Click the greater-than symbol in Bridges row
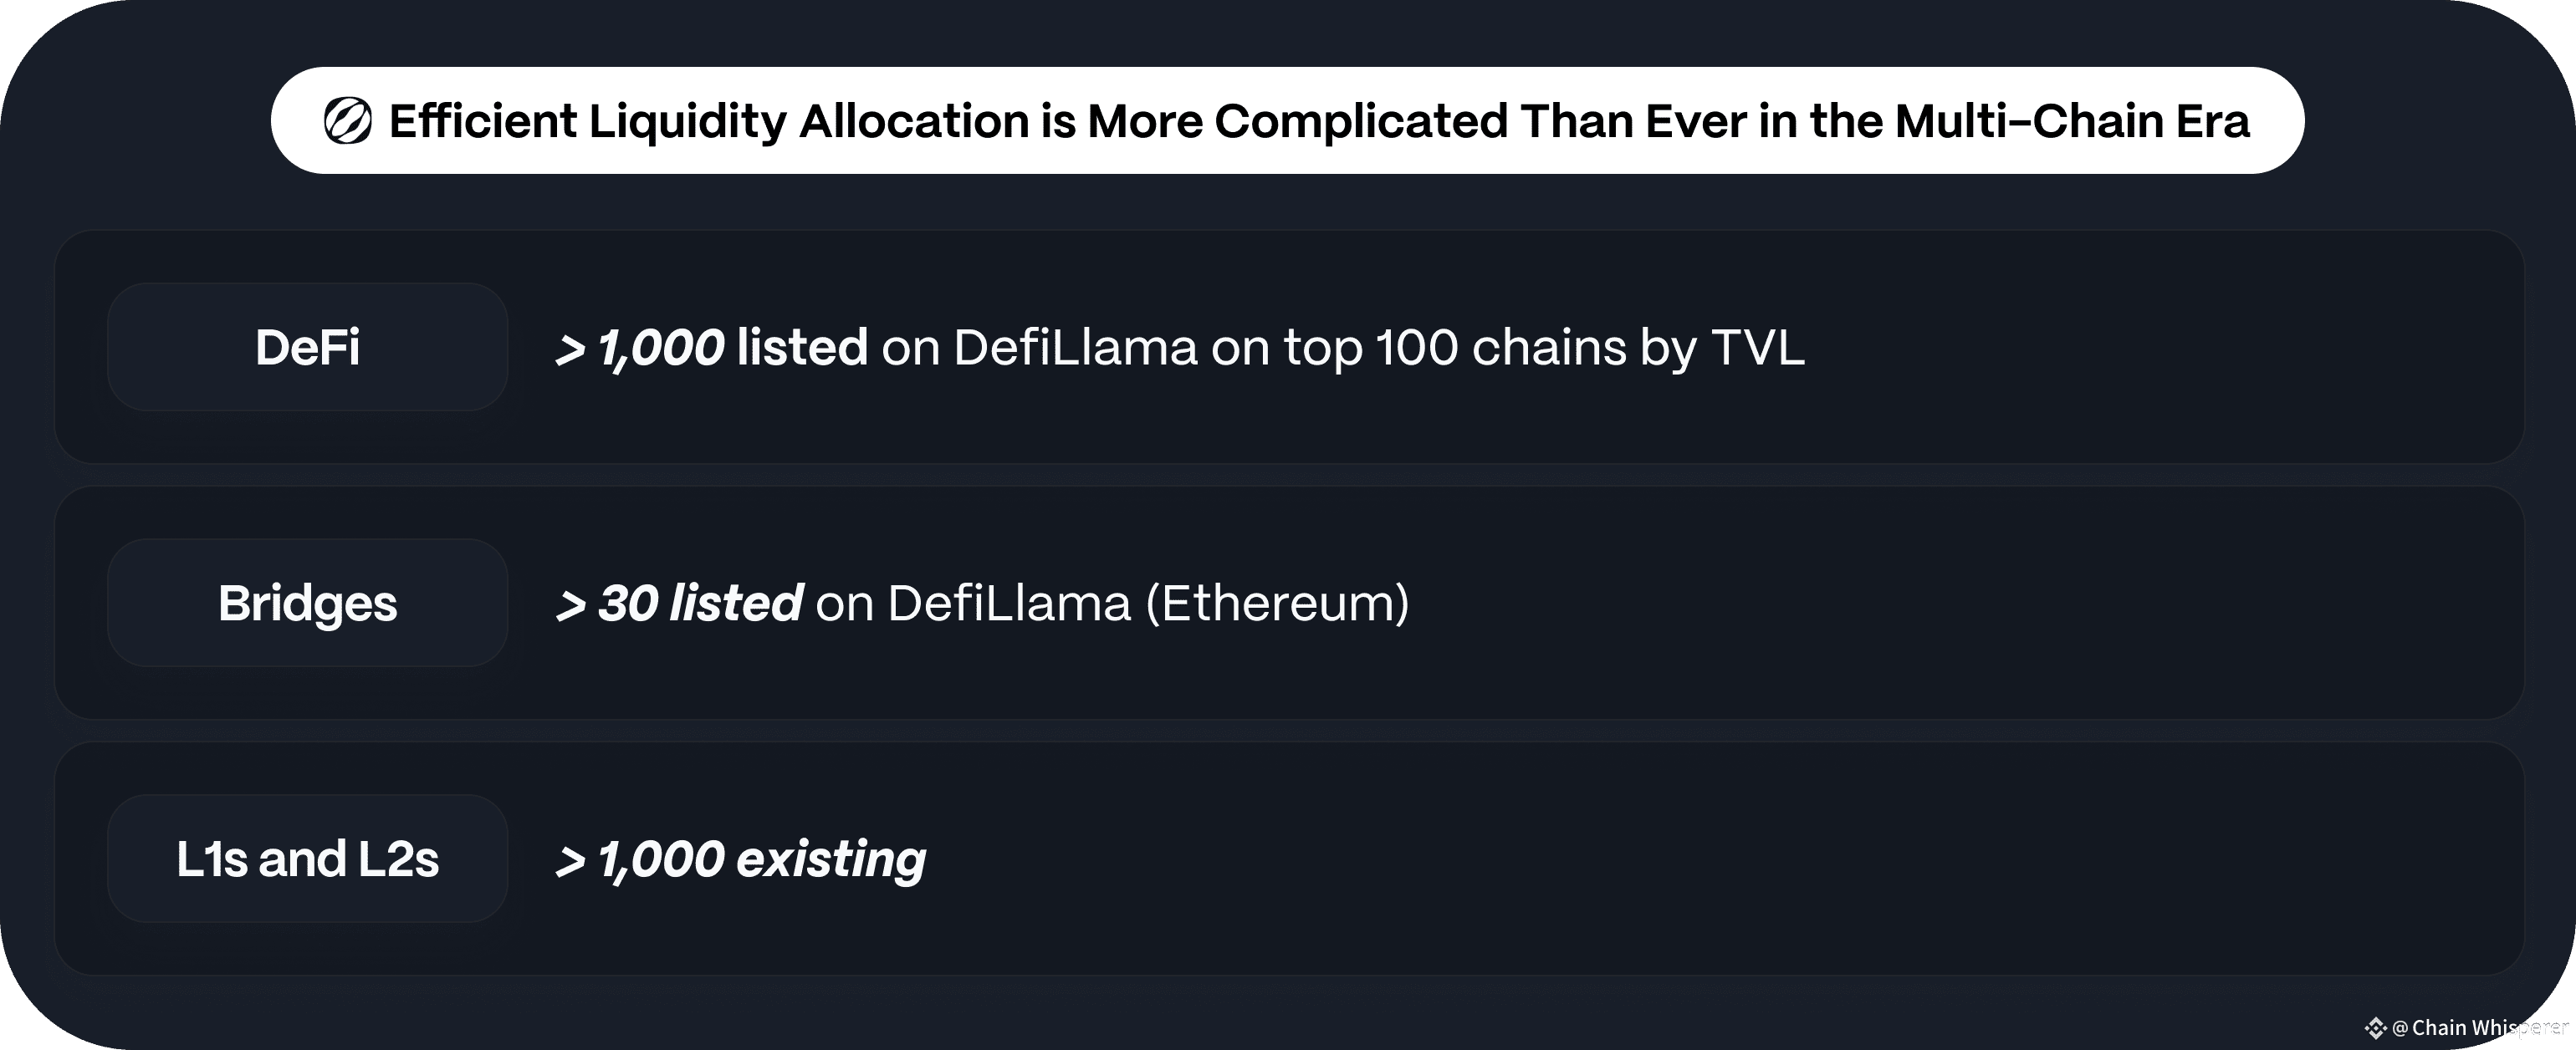The width and height of the screenshot is (2576, 1050). (x=571, y=607)
